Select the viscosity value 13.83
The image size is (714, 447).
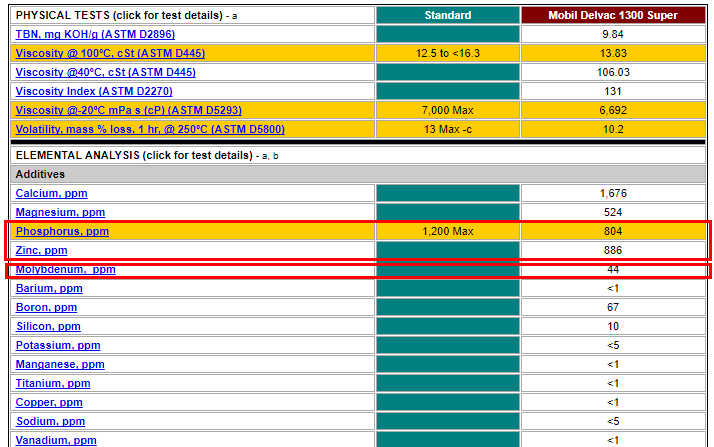(x=613, y=53)
